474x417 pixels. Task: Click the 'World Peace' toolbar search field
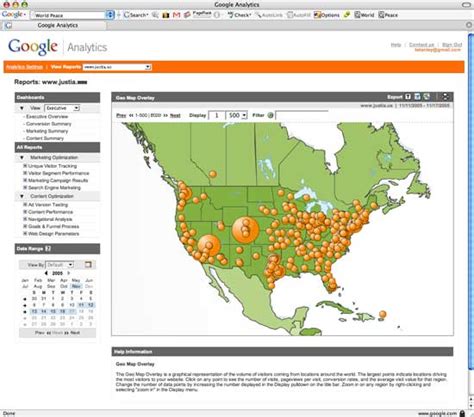68,15
